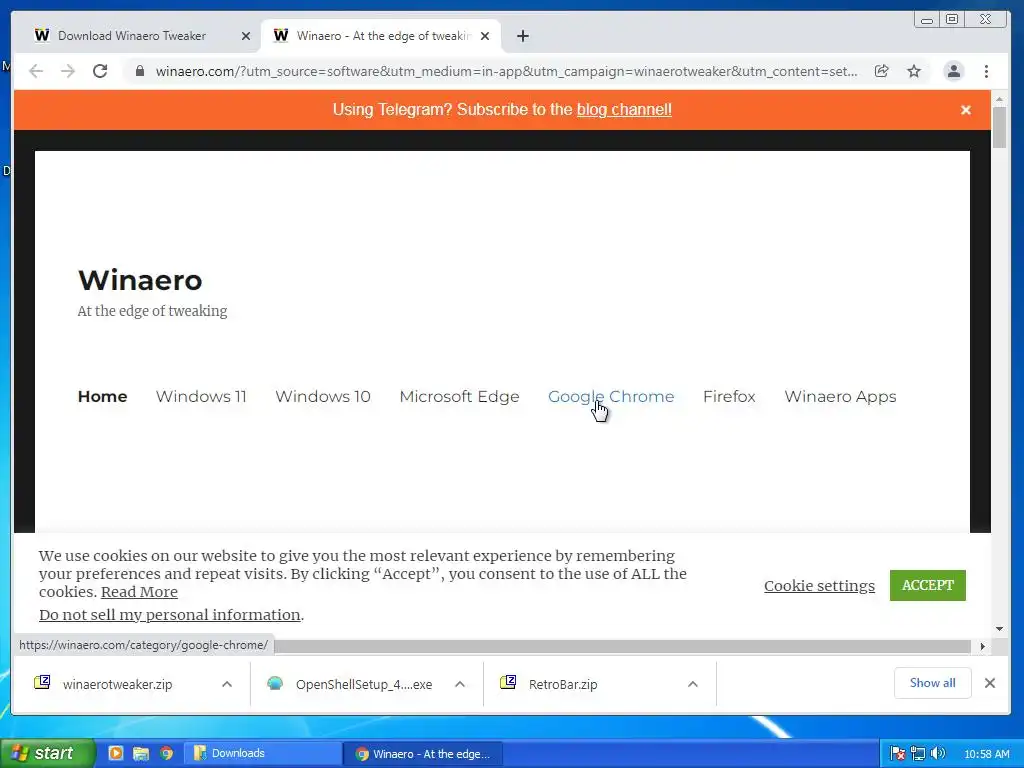
Task: Switch to the Downloads taskbar window
Action: click(263, 753)
